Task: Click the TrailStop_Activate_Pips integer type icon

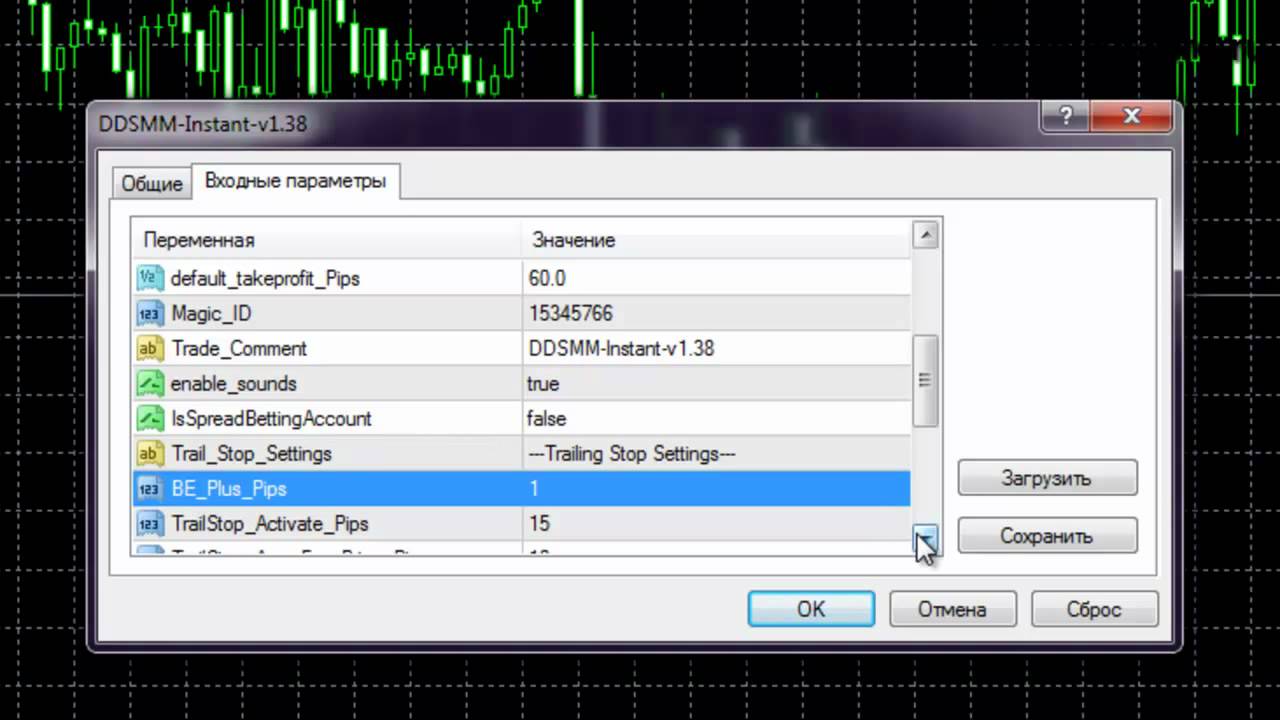Action: tap(149, 523)
